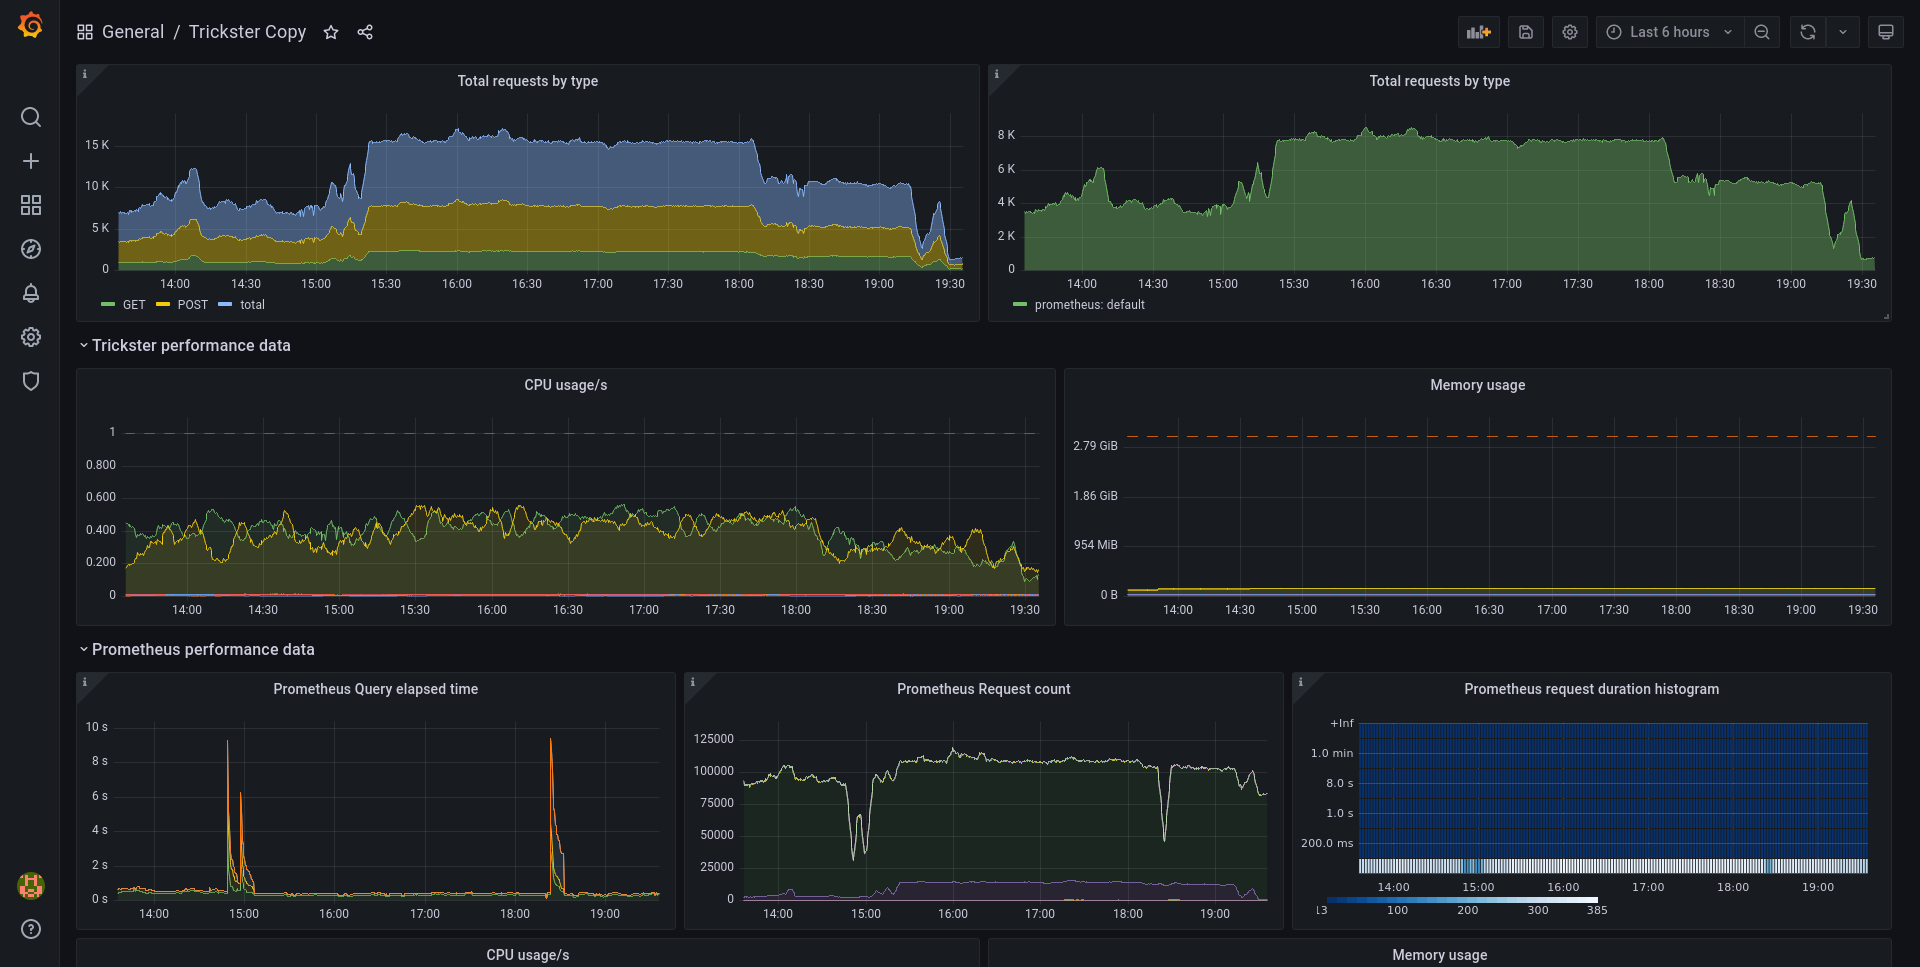The height and width of the screenshot is (967, 1920).
Task: Open Server Admin shield icon
Action: [x=31, y=381]
